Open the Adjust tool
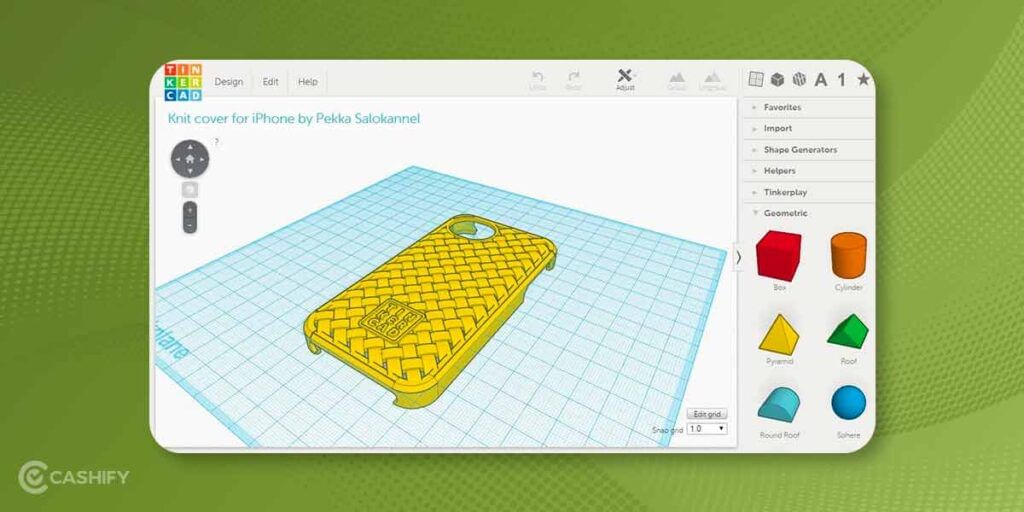Screen dimensions: 1024x512 [625, 80]
